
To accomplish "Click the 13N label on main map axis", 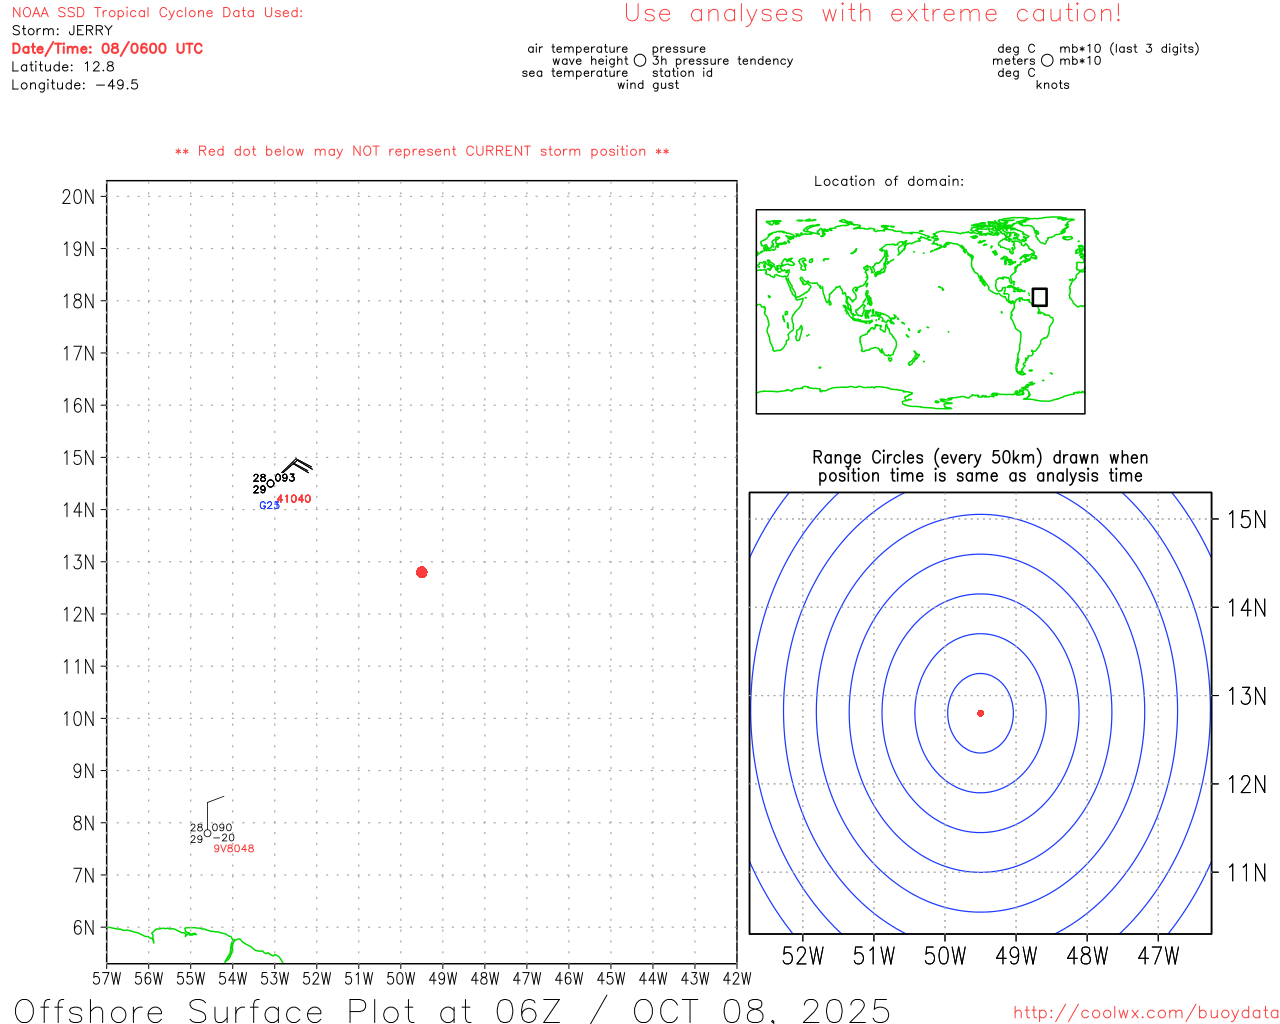I will [x=78, y=562].
